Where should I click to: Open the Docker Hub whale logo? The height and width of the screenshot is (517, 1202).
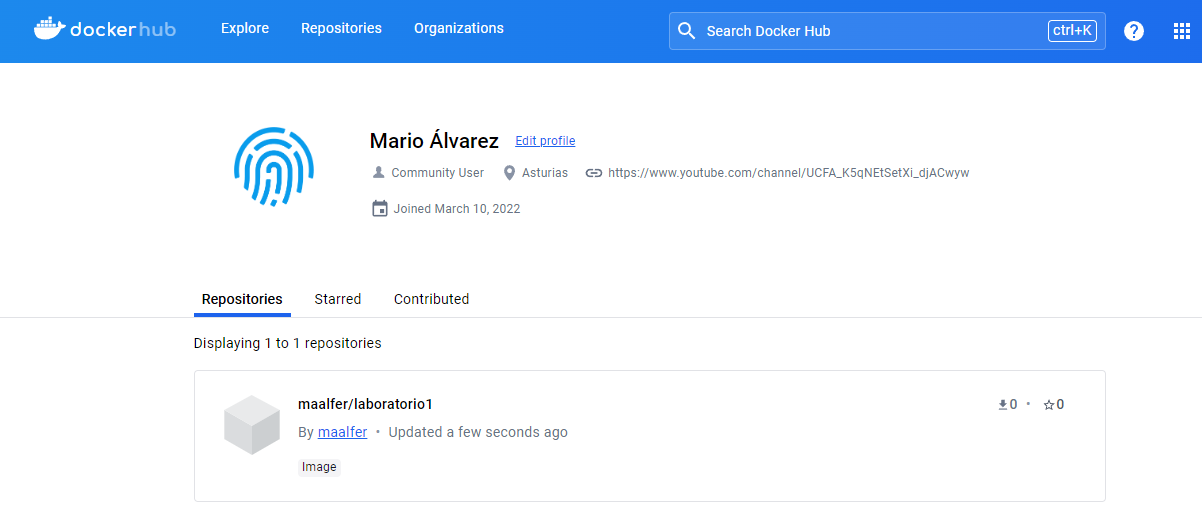[104, 29]
